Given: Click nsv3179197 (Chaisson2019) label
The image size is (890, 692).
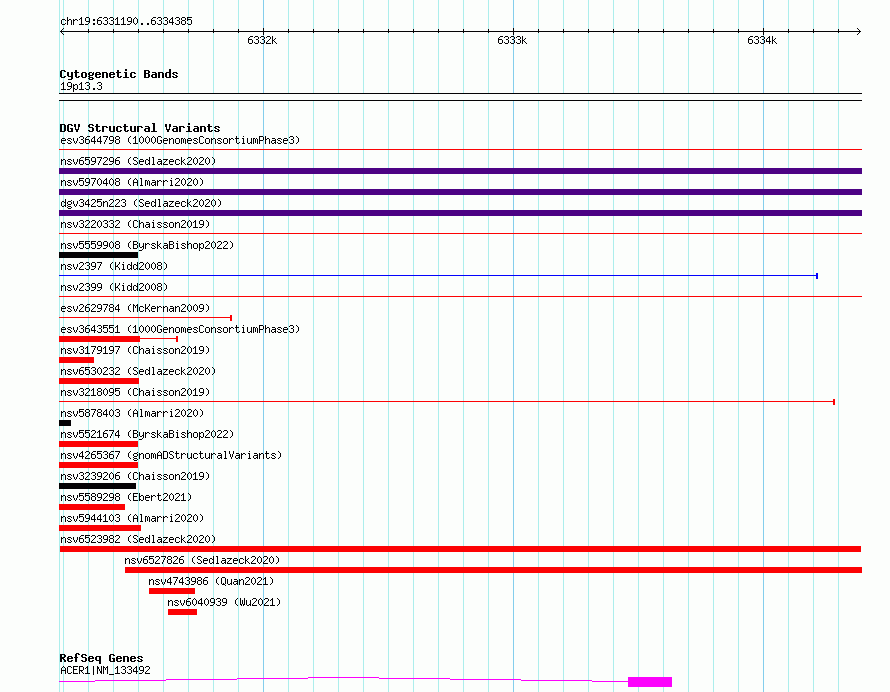Looking at the screenshot, I should pyautogui.click(x=135, y=350).
